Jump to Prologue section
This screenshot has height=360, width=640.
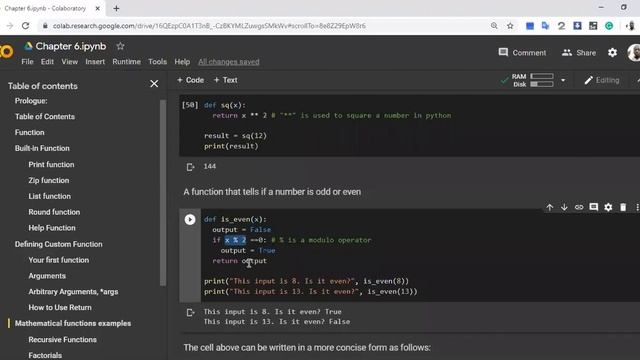(31, 101)
